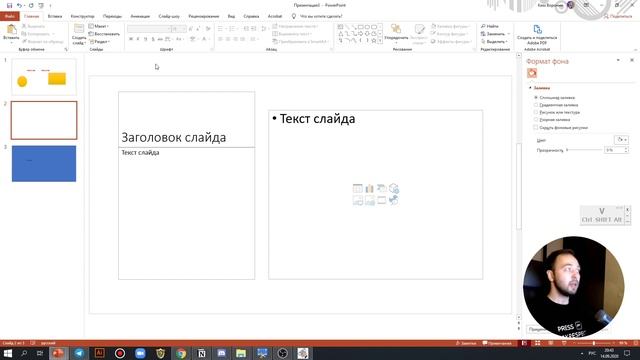Viewport: 640px width, 360px height.
Task: Click the Save icon in quick access toolbar
Action: pos(9,5)
